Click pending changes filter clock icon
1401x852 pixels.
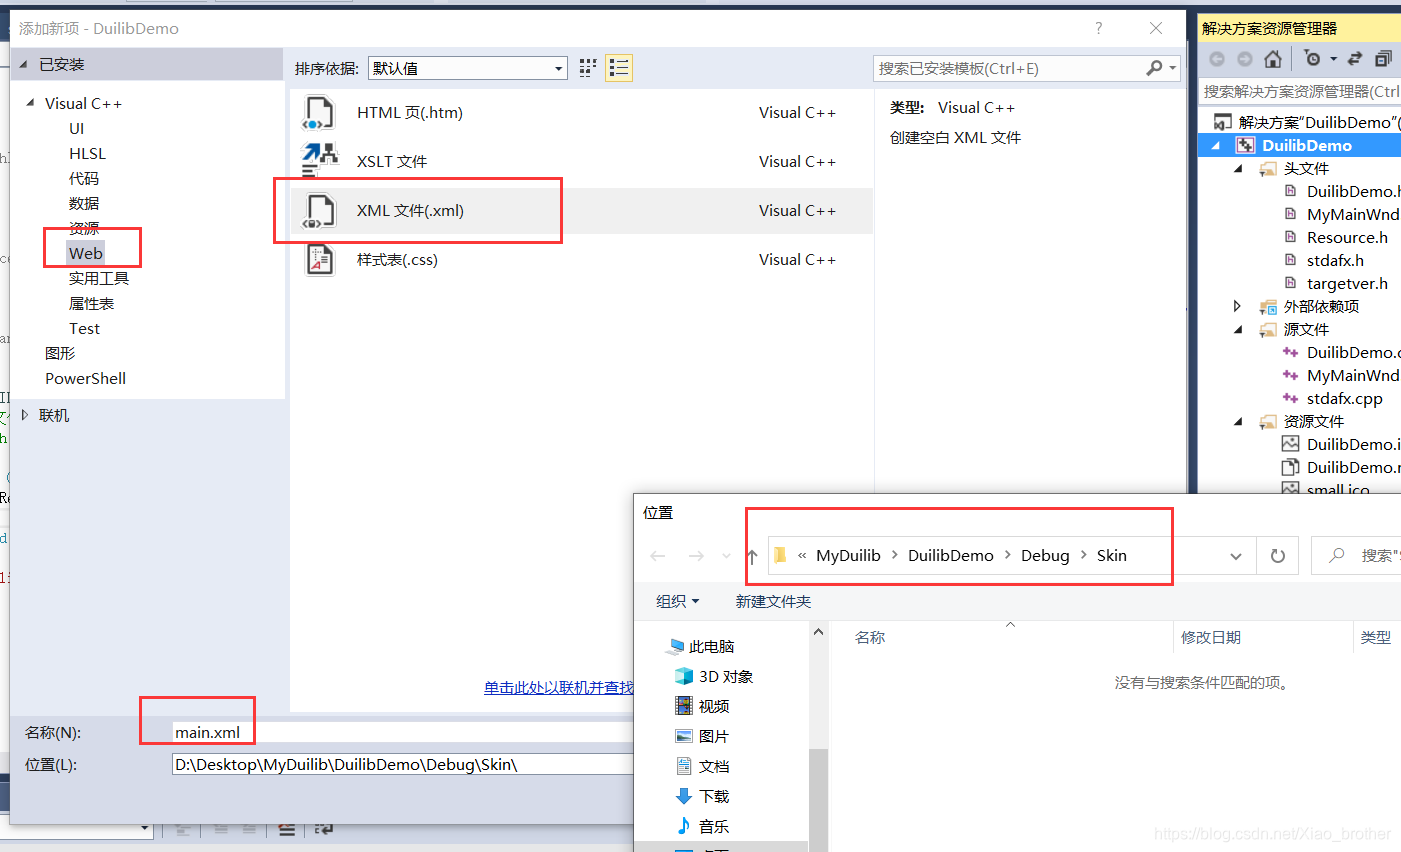click(x=1314, y=59)
